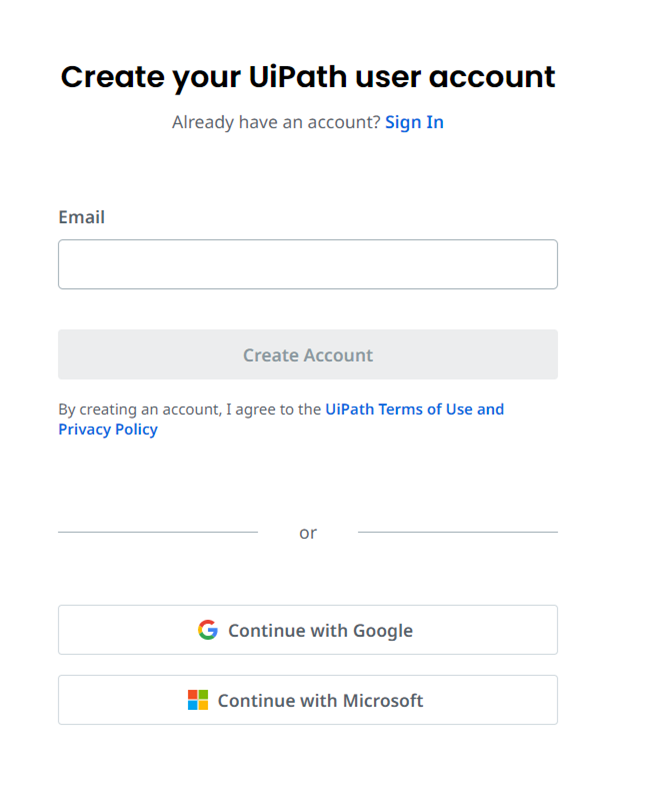Viewport: 654px width, 796px height.
Task: Click the Email label
Action: click(x=82, y=217)
